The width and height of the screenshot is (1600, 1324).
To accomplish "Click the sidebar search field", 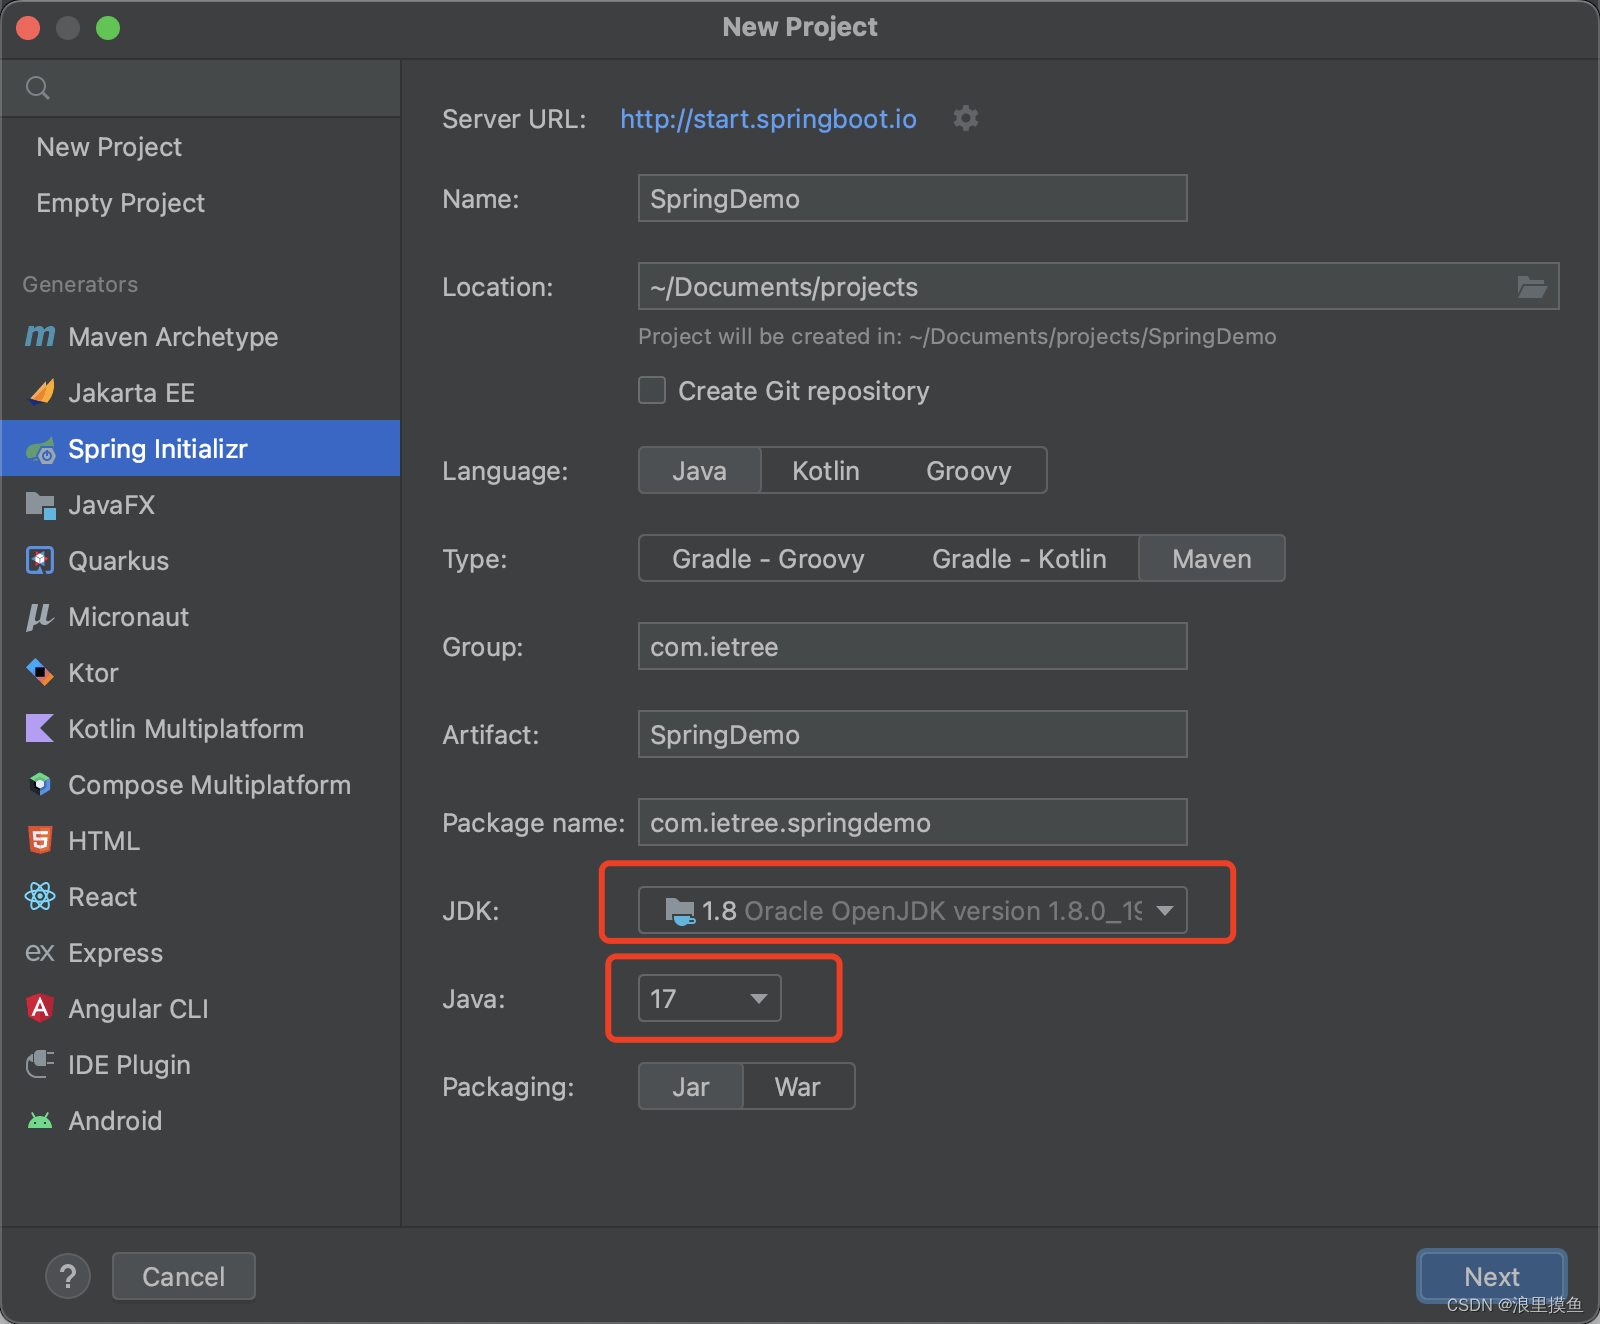I will tap(201, 88).
